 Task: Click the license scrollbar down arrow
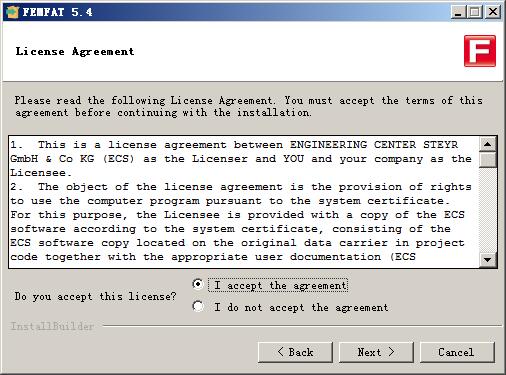click(488, 259)
